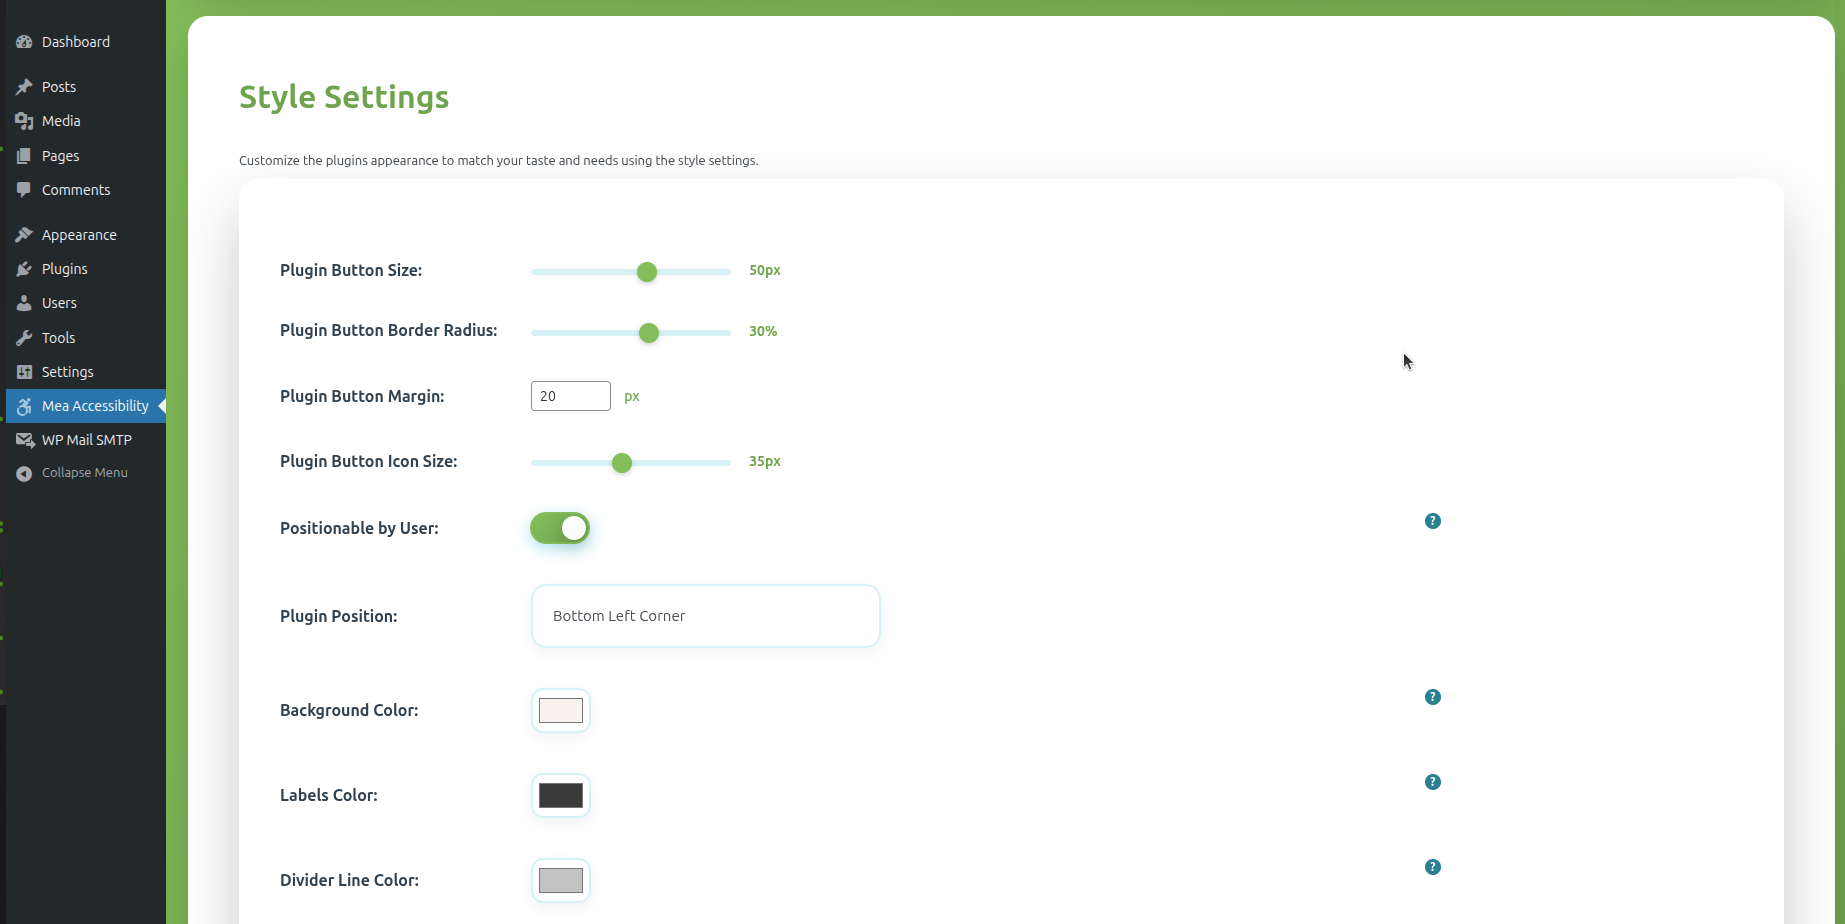Open the WP Mail SMTP envelope icon
This screenshot has height=924, width=1845.
(x=24, y=439)
